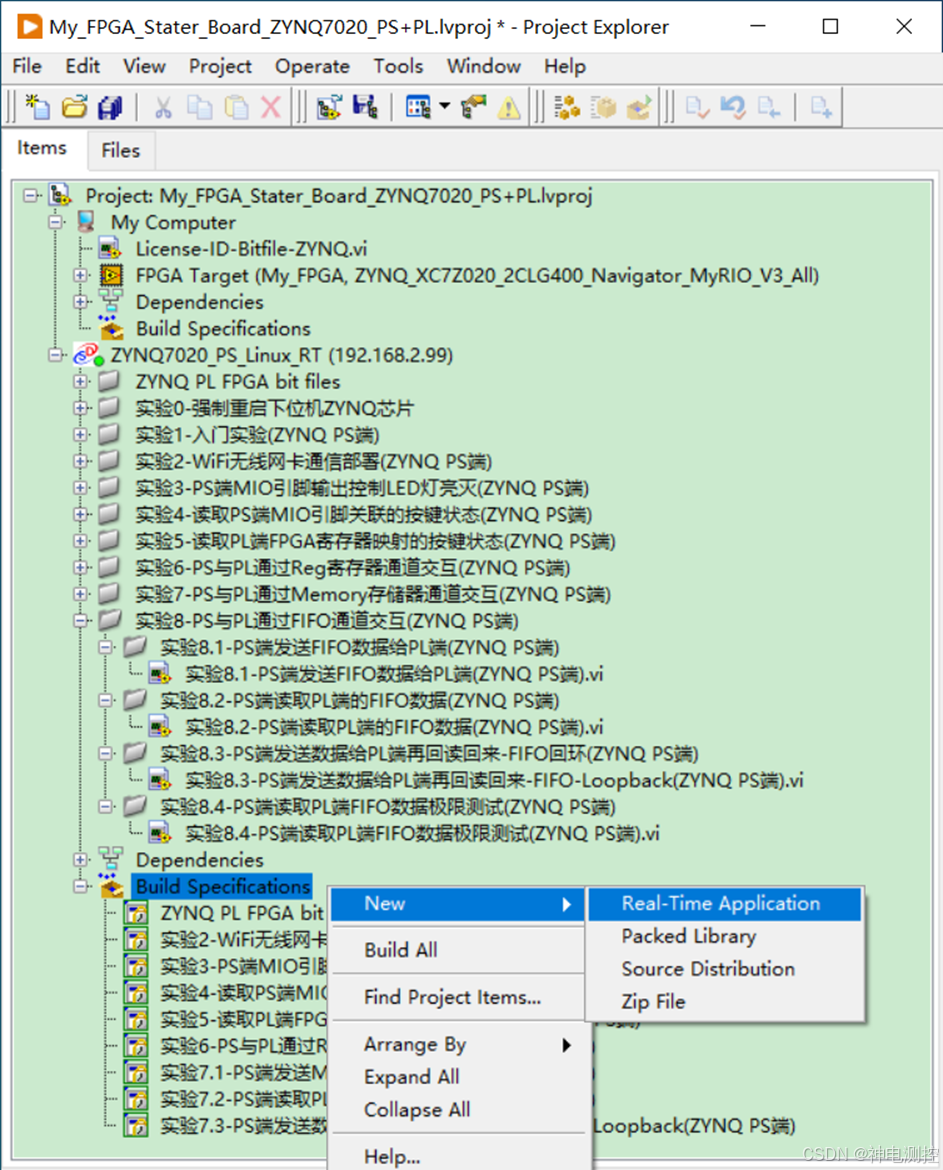
Task: Select Build All in context menu
Action: pos(458,950)
